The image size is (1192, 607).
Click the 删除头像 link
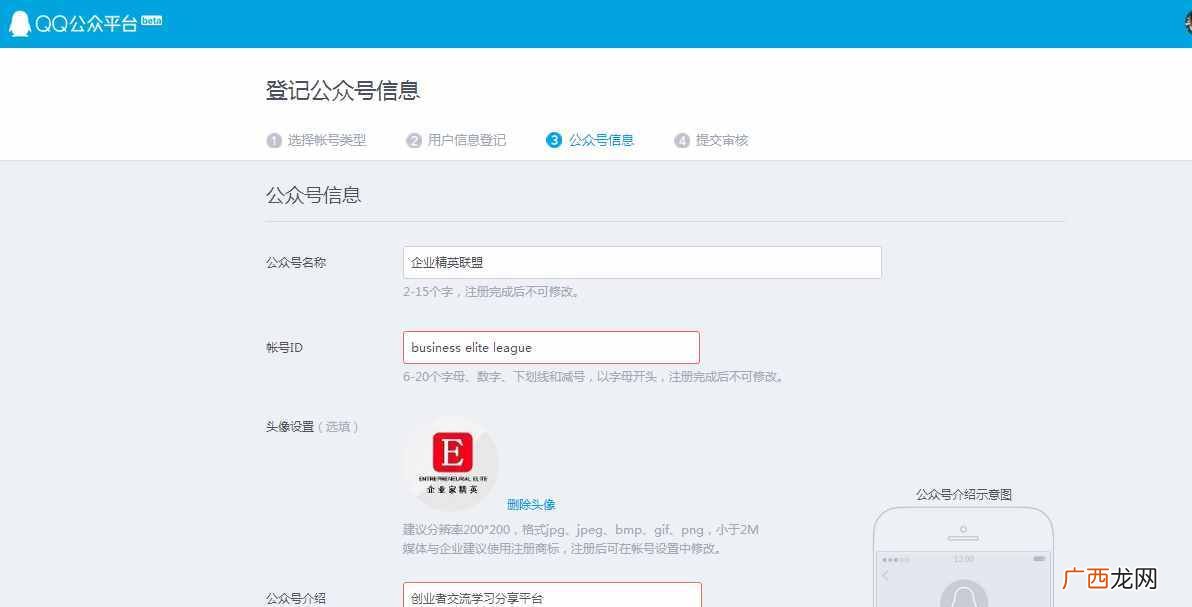531,504
